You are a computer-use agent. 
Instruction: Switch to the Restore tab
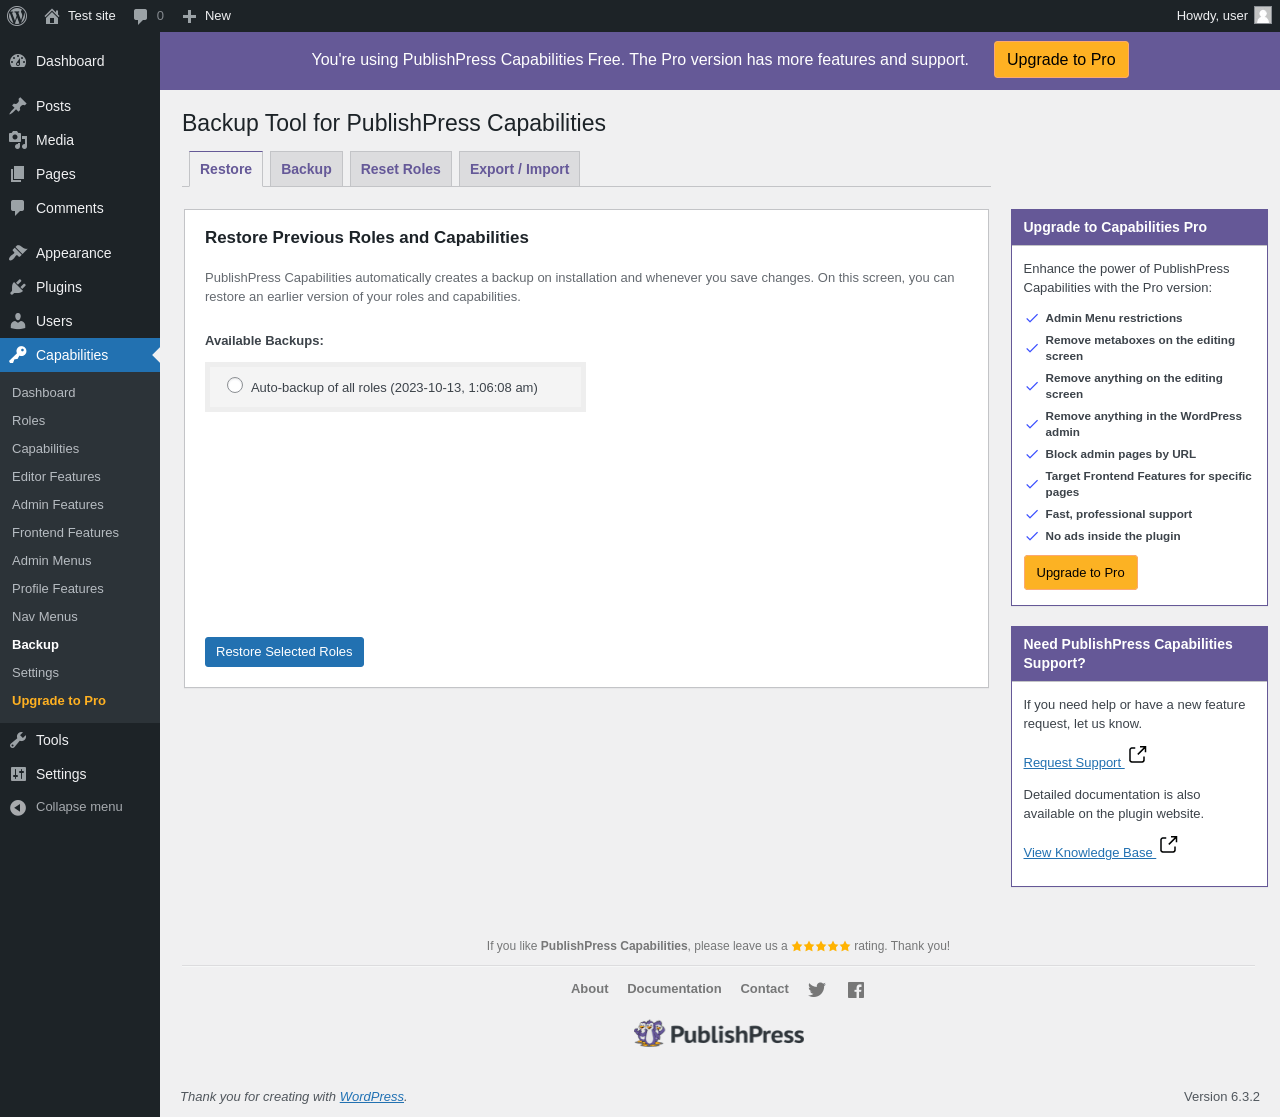226,169
